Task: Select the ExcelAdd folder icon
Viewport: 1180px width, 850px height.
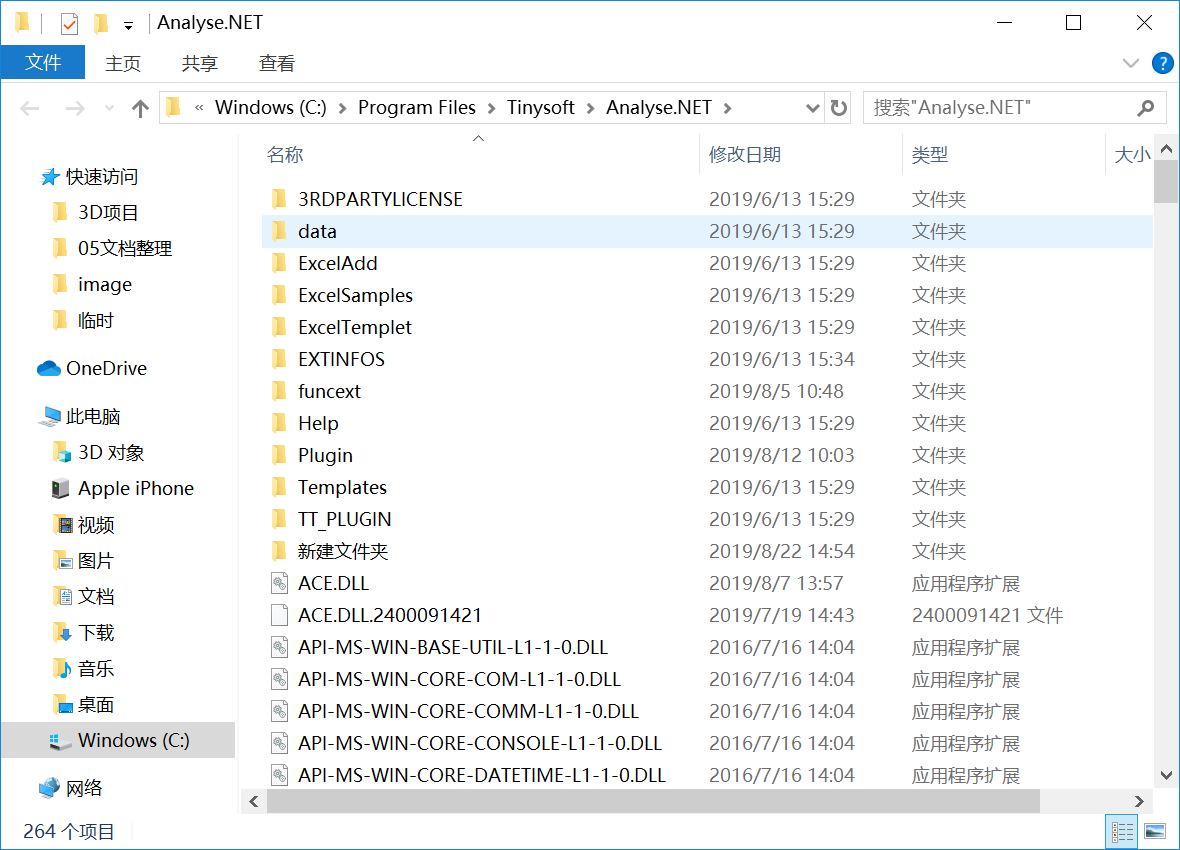Action: 279,263
